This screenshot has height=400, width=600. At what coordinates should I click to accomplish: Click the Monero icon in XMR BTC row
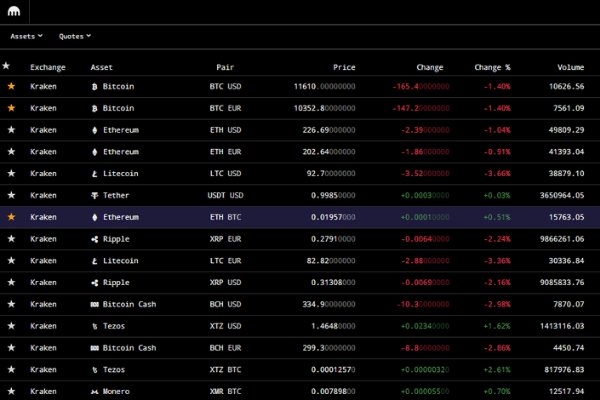click(95, 391)
